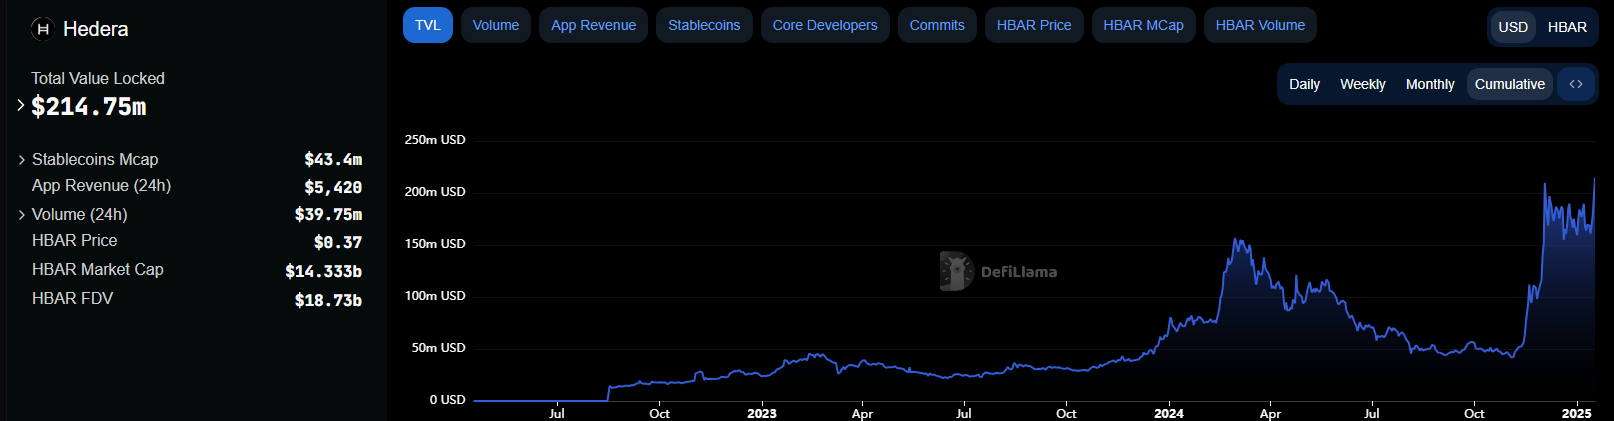
Task: Click the $214.75m TVL value
Action: pyautogui.click(x=89, y=107)
